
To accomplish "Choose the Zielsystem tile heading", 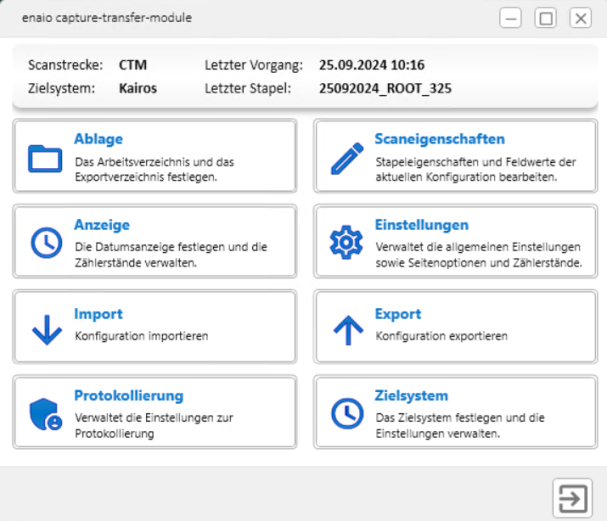I will (411, 396).
